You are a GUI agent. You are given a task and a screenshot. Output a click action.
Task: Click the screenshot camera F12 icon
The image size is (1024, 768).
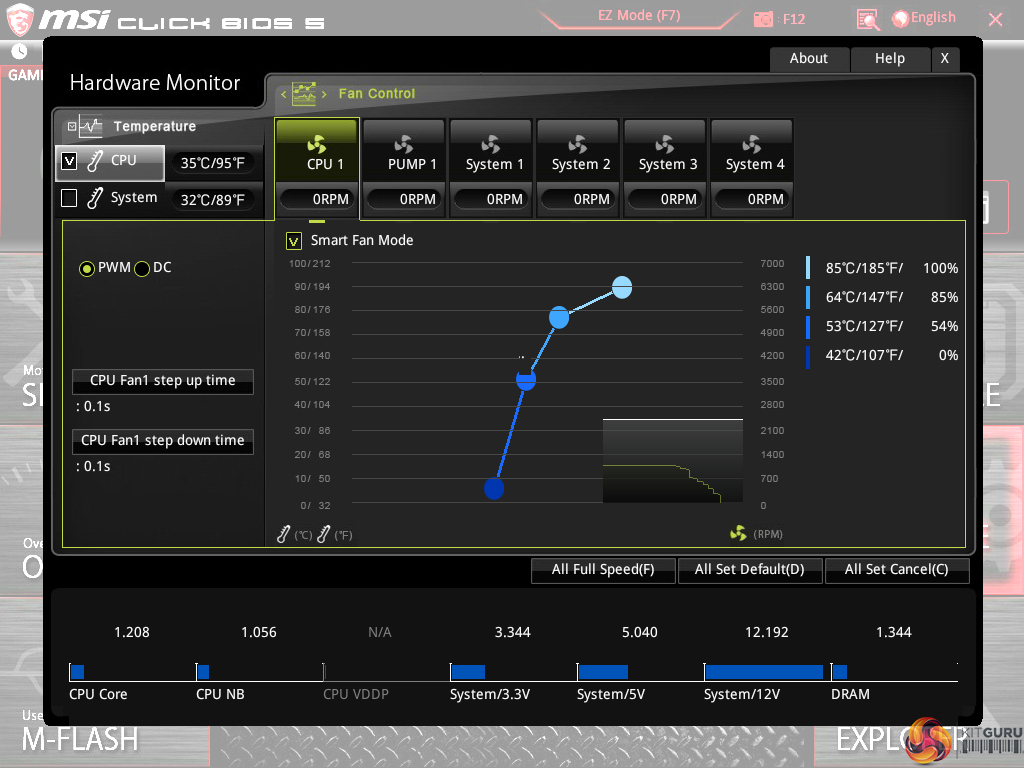(x=763, y=20)
